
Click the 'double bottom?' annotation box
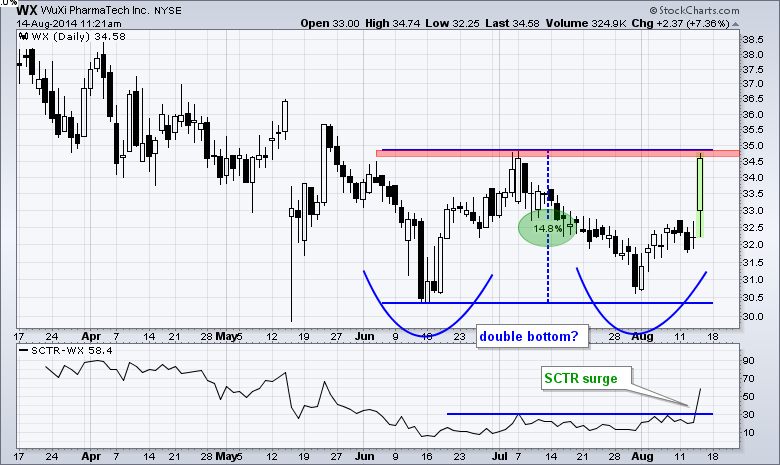532,337
